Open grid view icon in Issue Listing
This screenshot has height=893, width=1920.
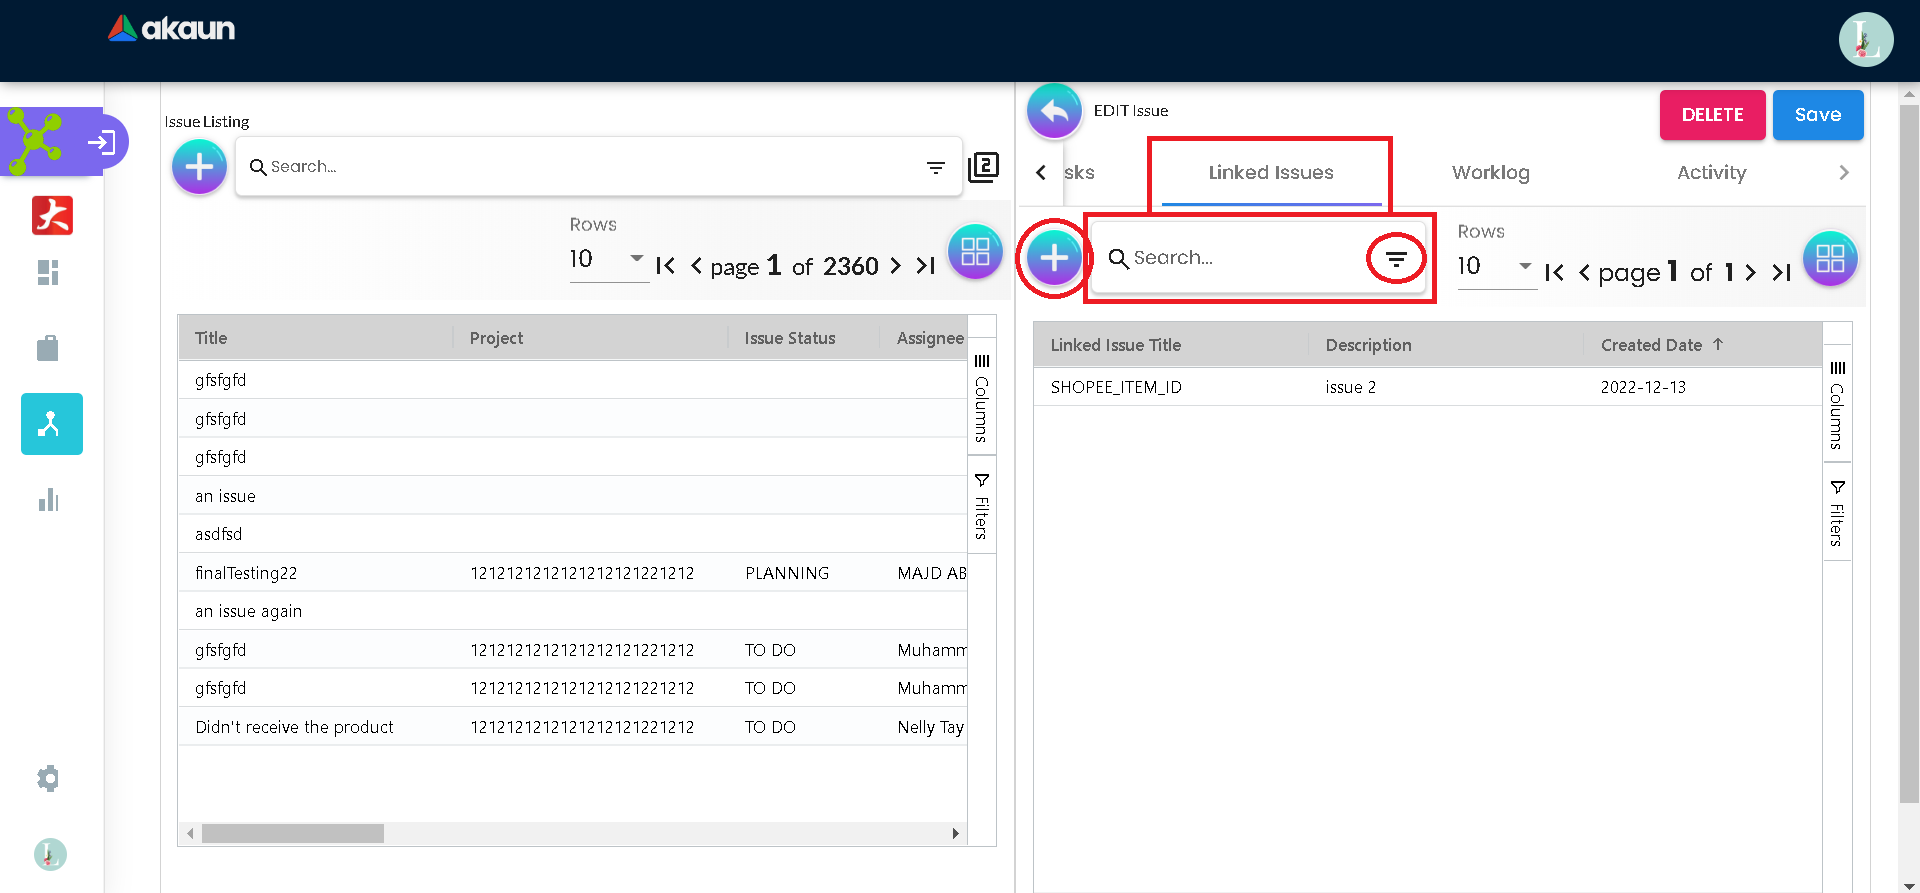(974, 252)
